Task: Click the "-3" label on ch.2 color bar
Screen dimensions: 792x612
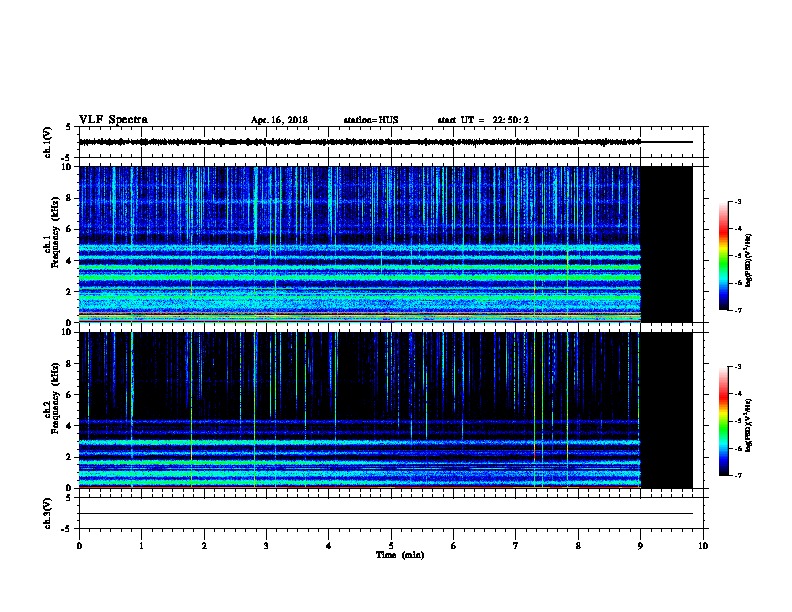Action: pyautogui.click(x=737, y=367)
